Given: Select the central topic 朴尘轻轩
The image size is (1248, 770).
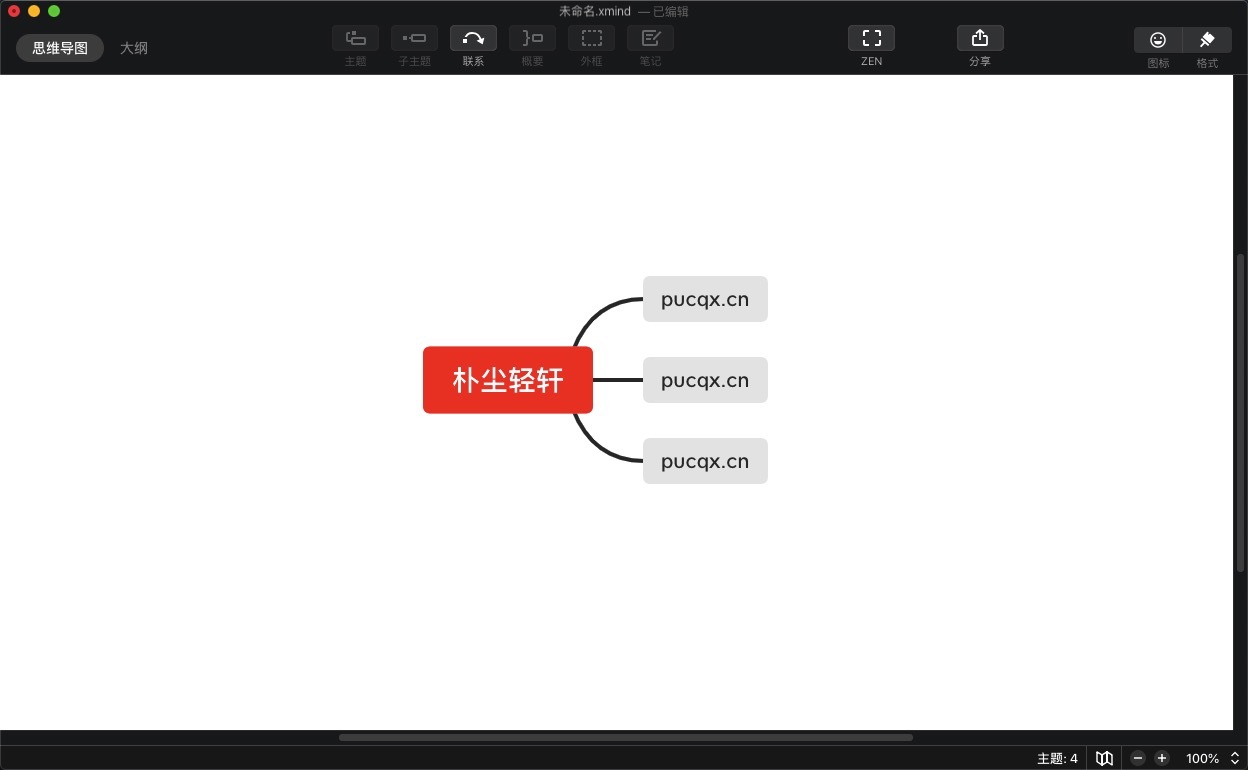Looking at the screenshot, I should click(508, 380).
